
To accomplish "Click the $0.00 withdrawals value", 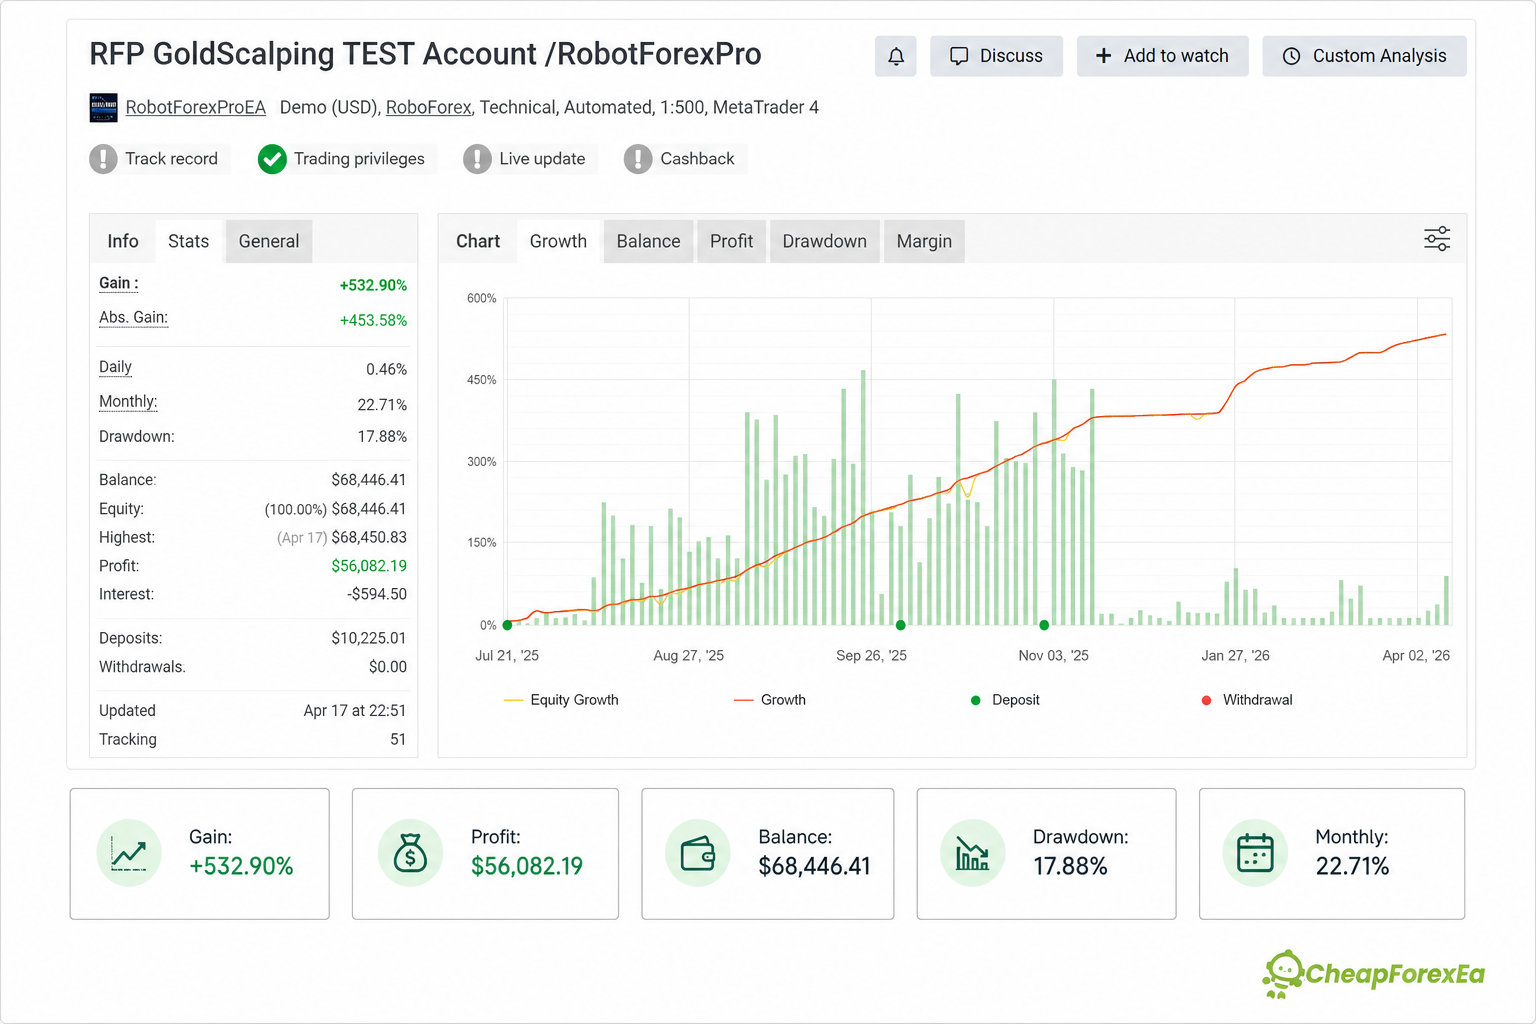I will tap(388, 667).
